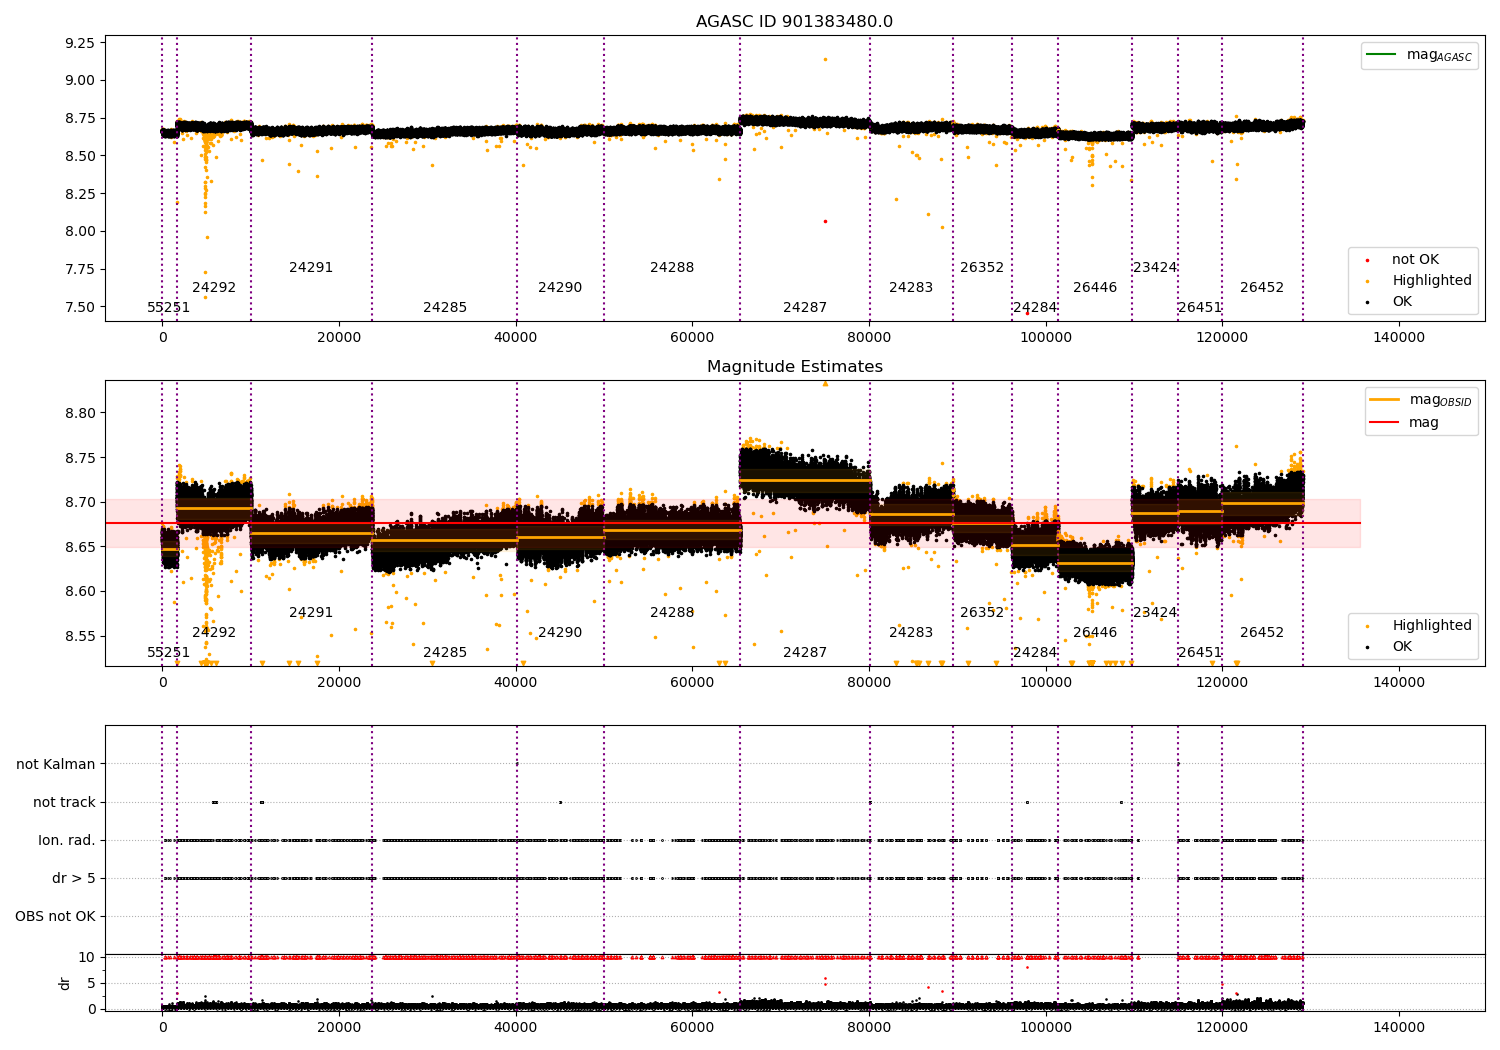
Task: Click the 8.70 y-axis tick in middle plot
Action: [x=79, y=502]
